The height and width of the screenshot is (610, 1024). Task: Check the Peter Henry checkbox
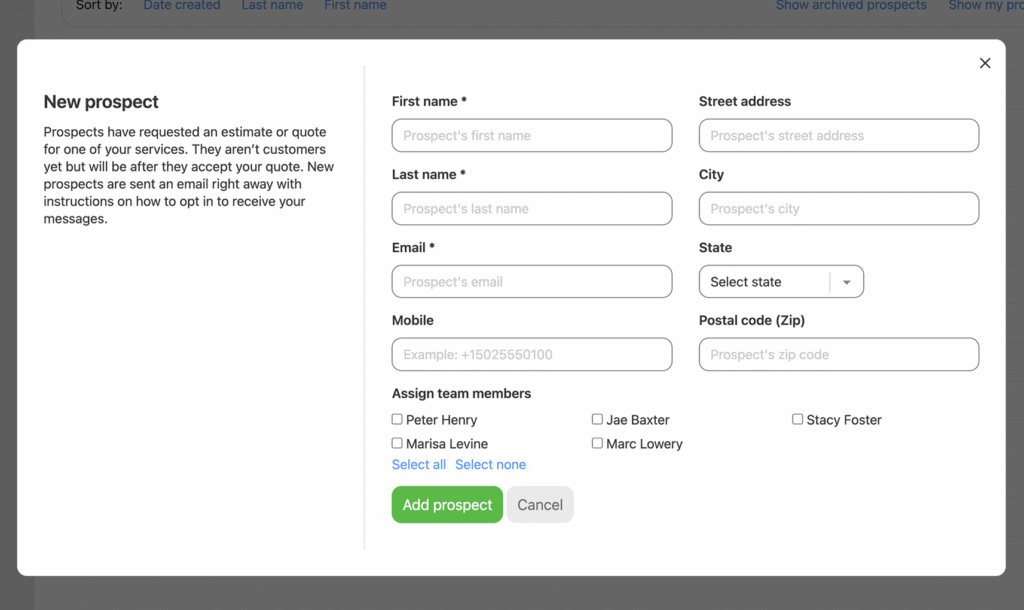click(397, 420)
